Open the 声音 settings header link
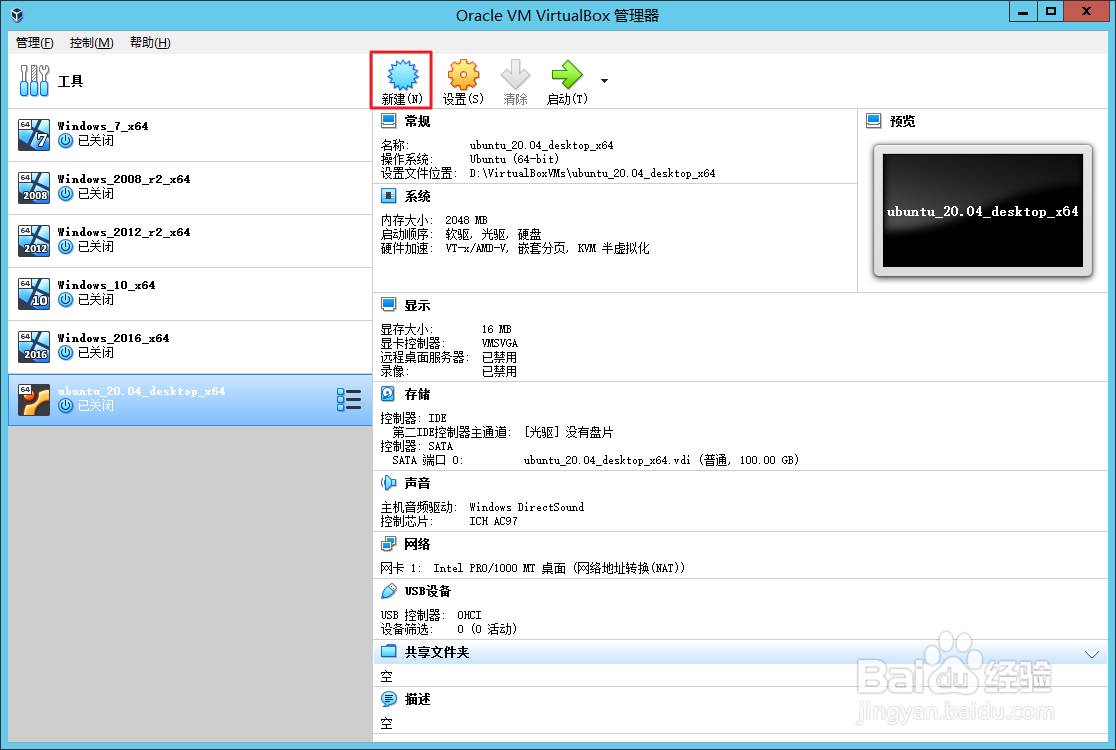This screenshot has width=1116, height=750. [x=417, y=483]
